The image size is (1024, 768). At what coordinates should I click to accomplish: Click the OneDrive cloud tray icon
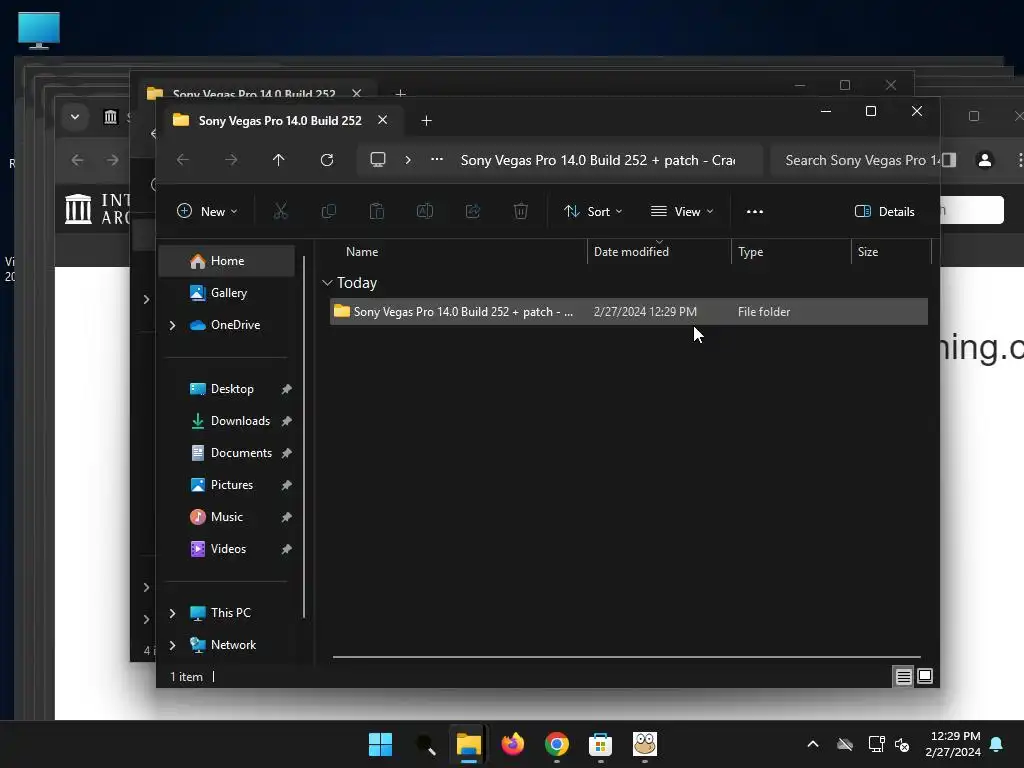(845, 744)
